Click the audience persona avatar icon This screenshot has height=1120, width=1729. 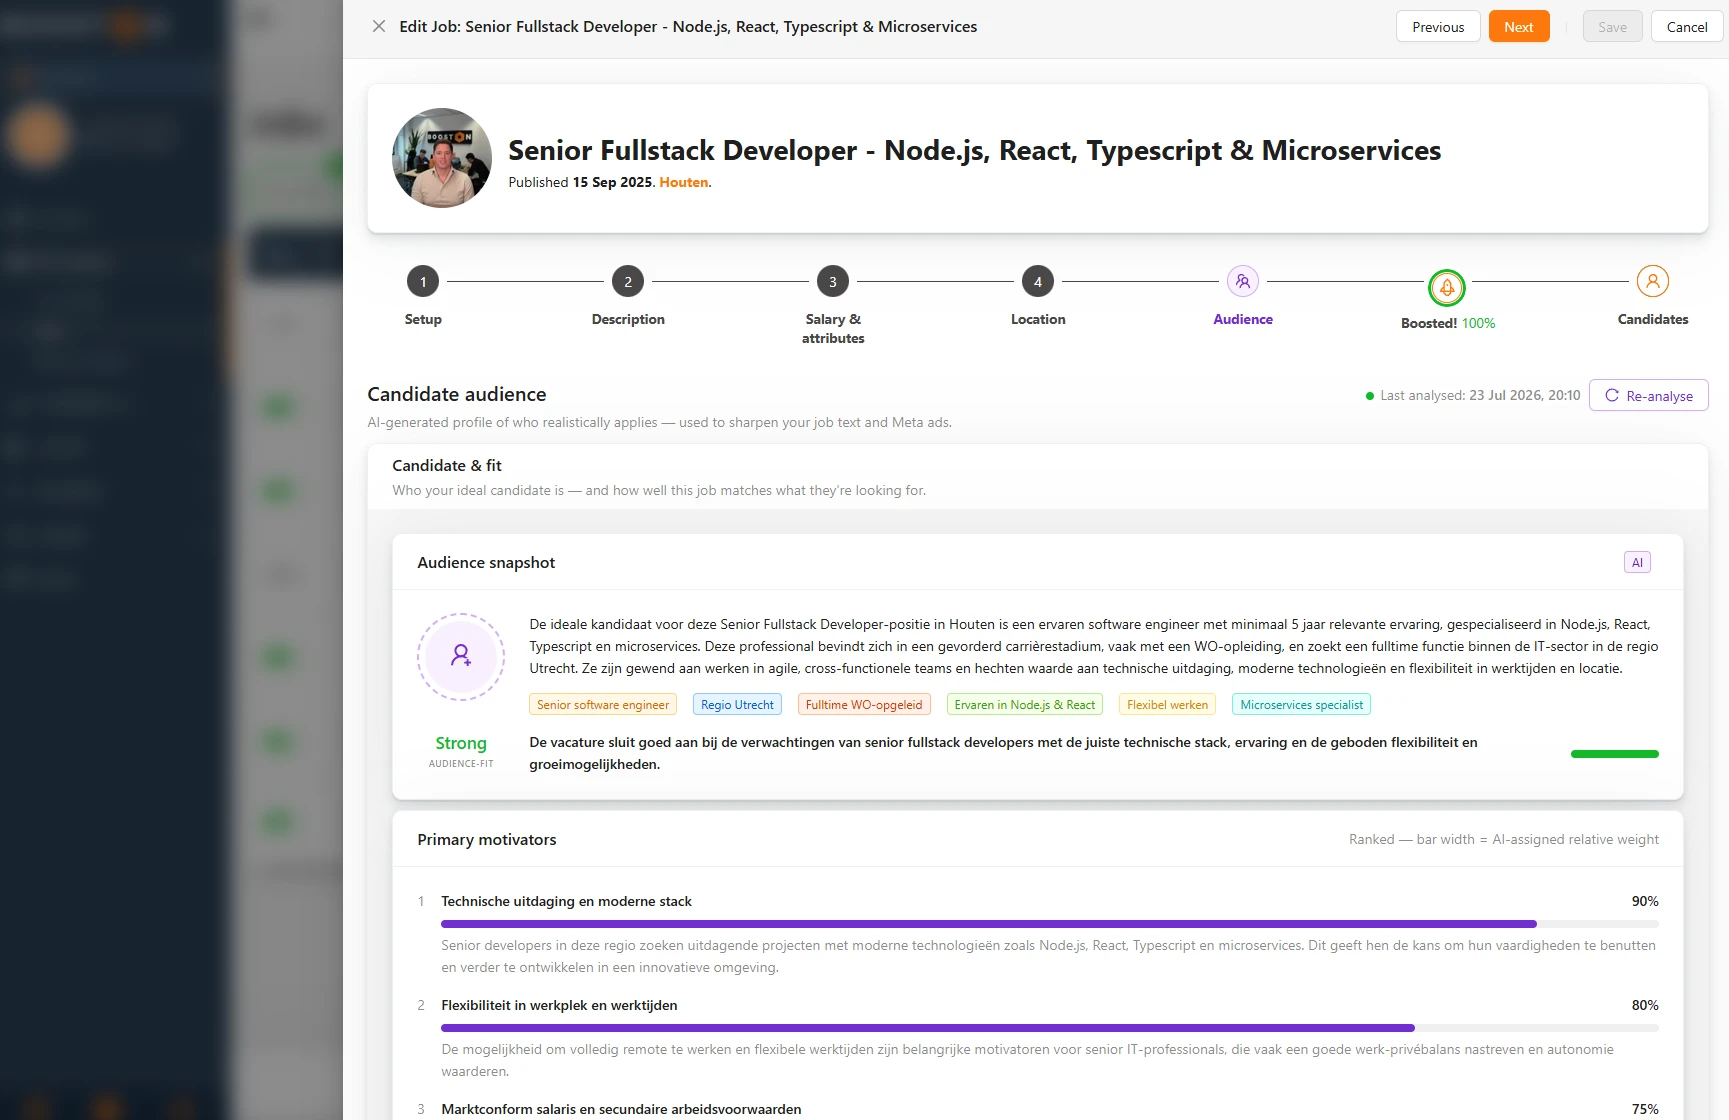(x=461, y=657)
